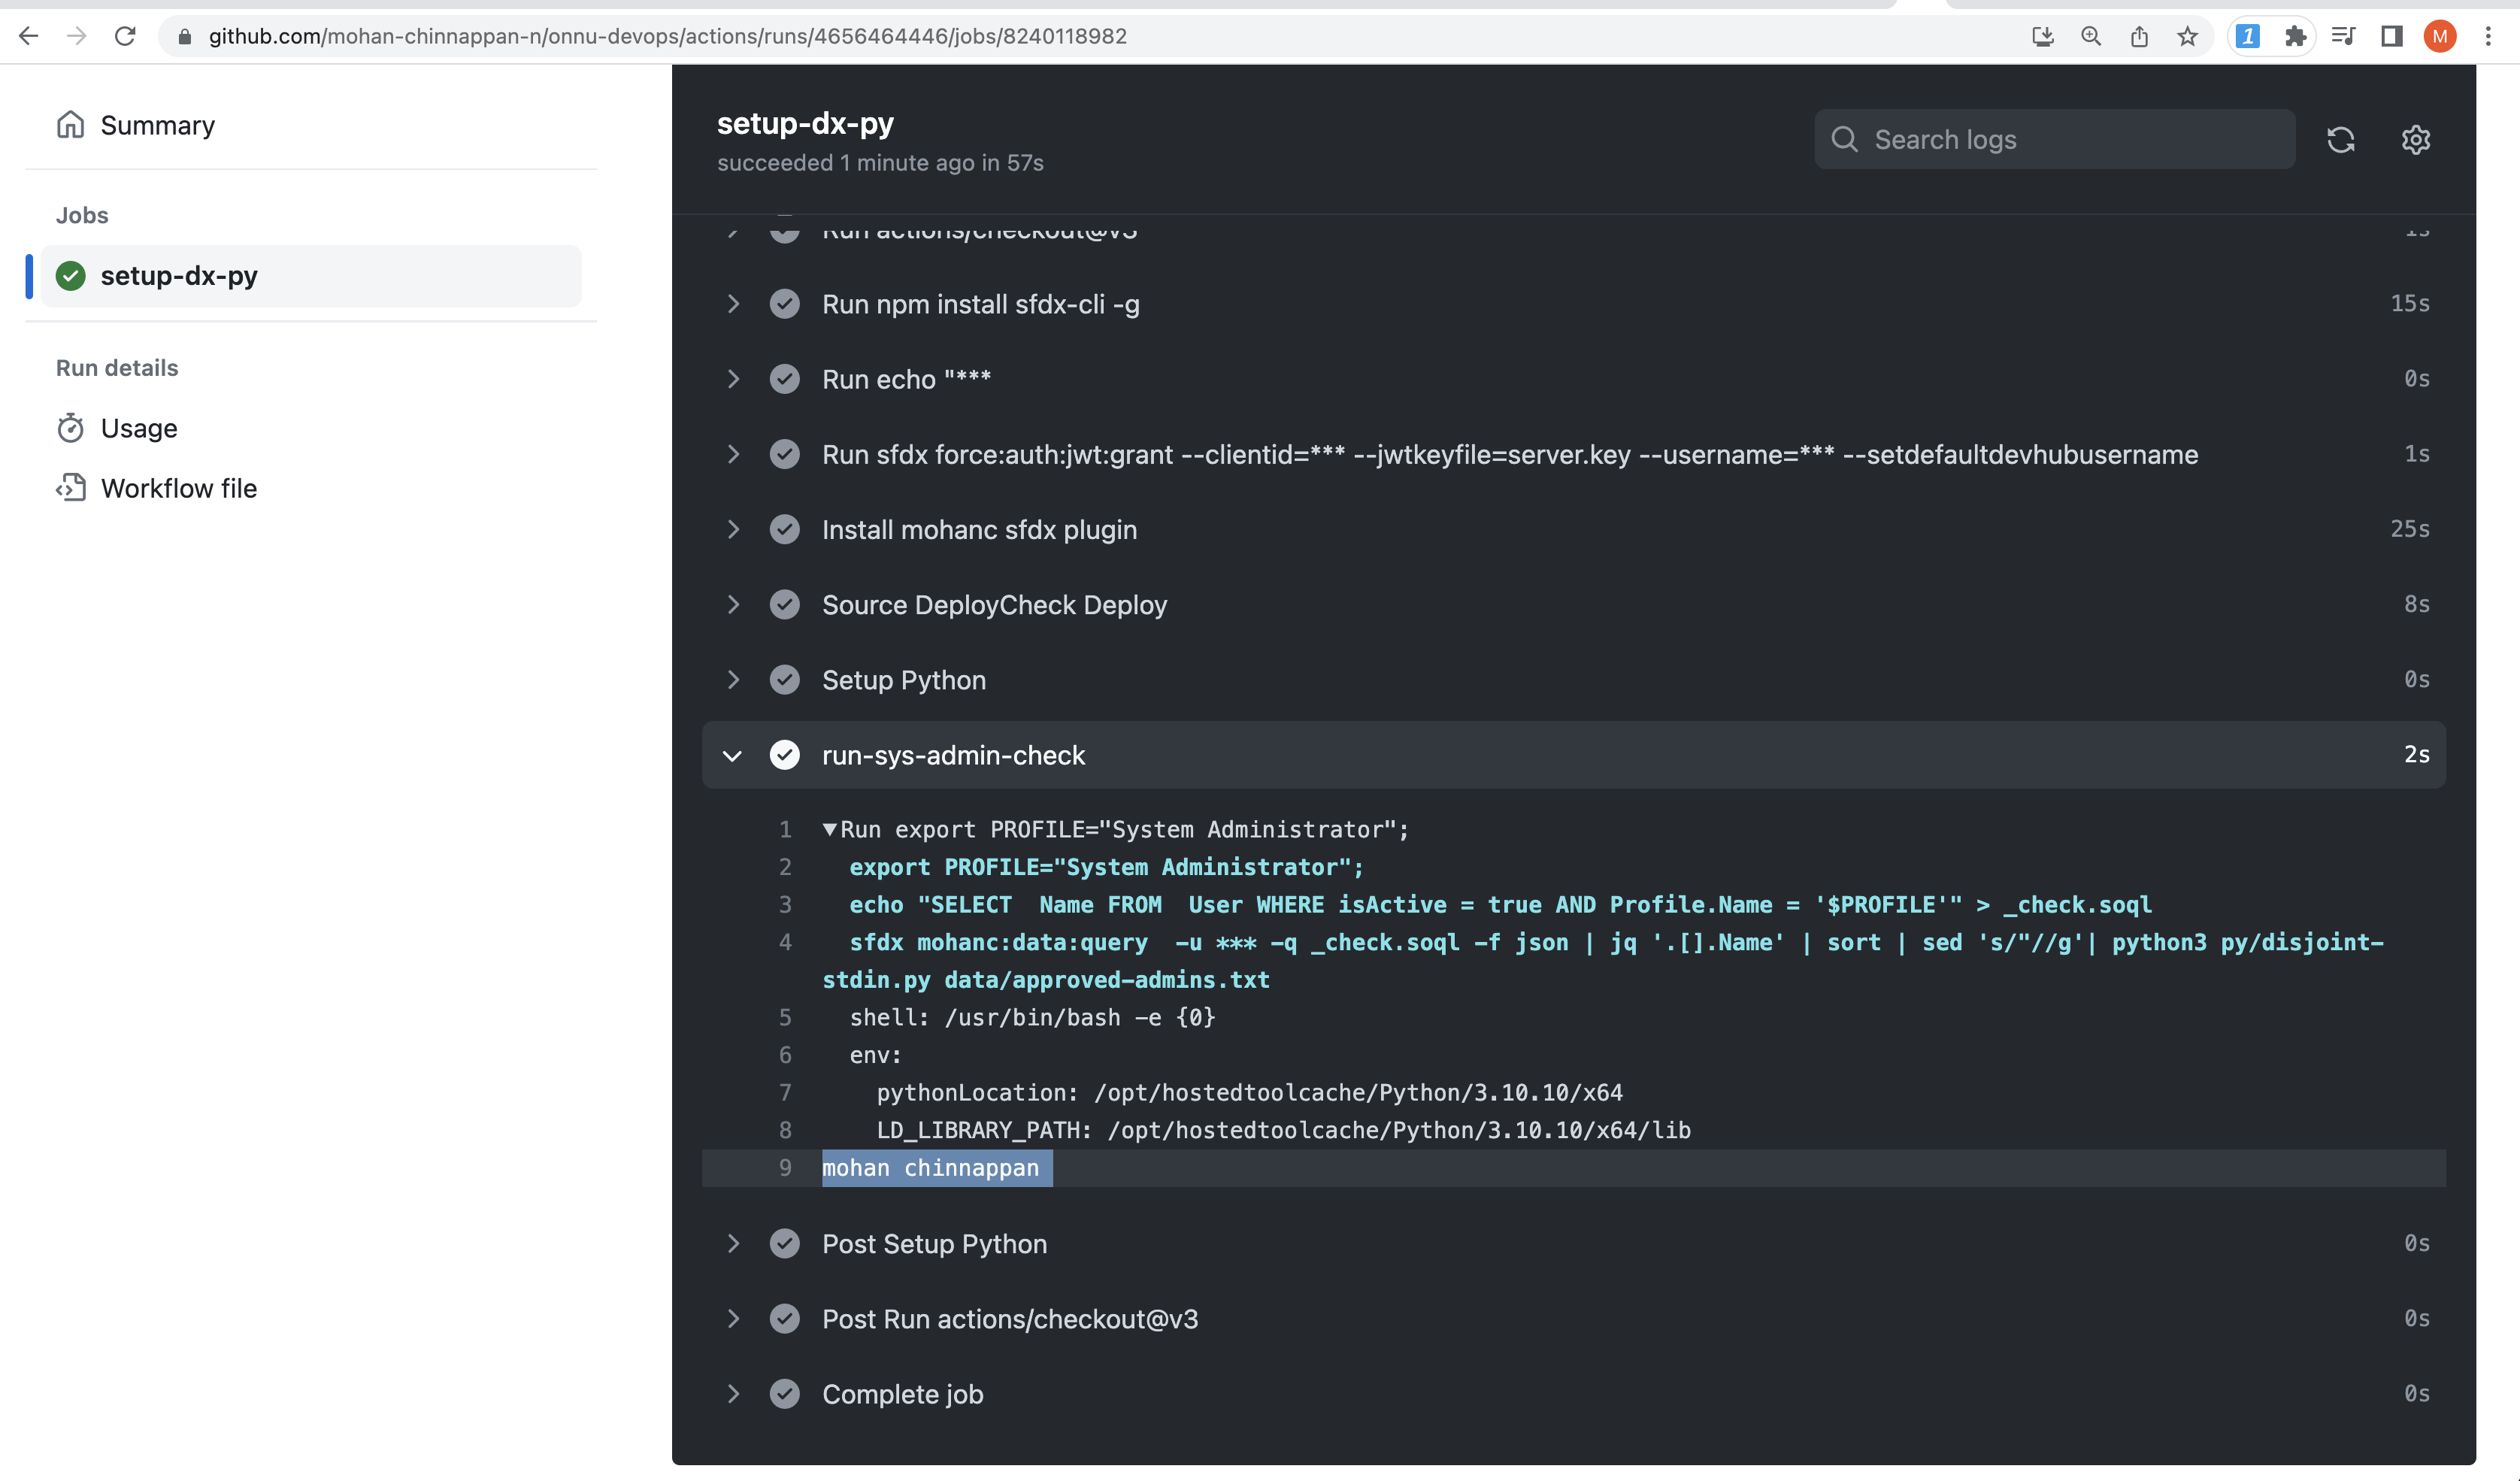The image size is (2520, 1481).
Task: Expand the Run echo step chevron
Action: point(733,379)
